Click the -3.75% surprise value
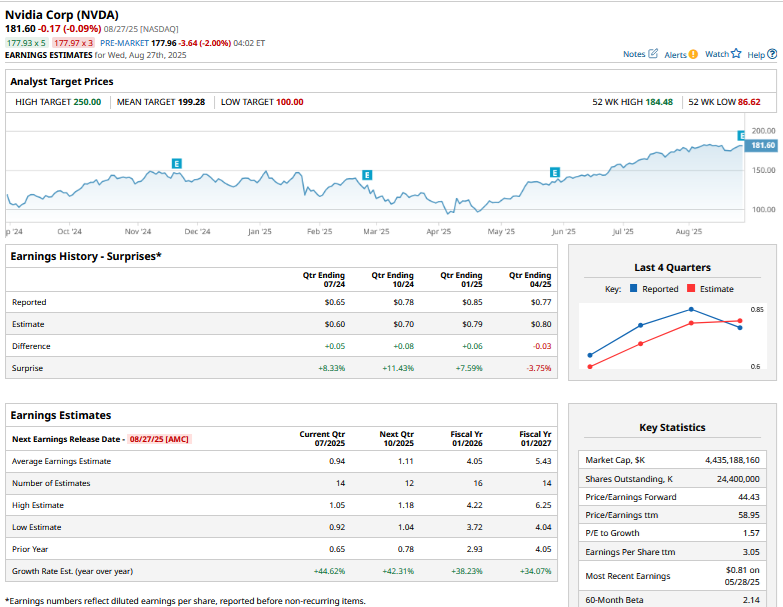The image size is (783, 607). coord(538,368)
